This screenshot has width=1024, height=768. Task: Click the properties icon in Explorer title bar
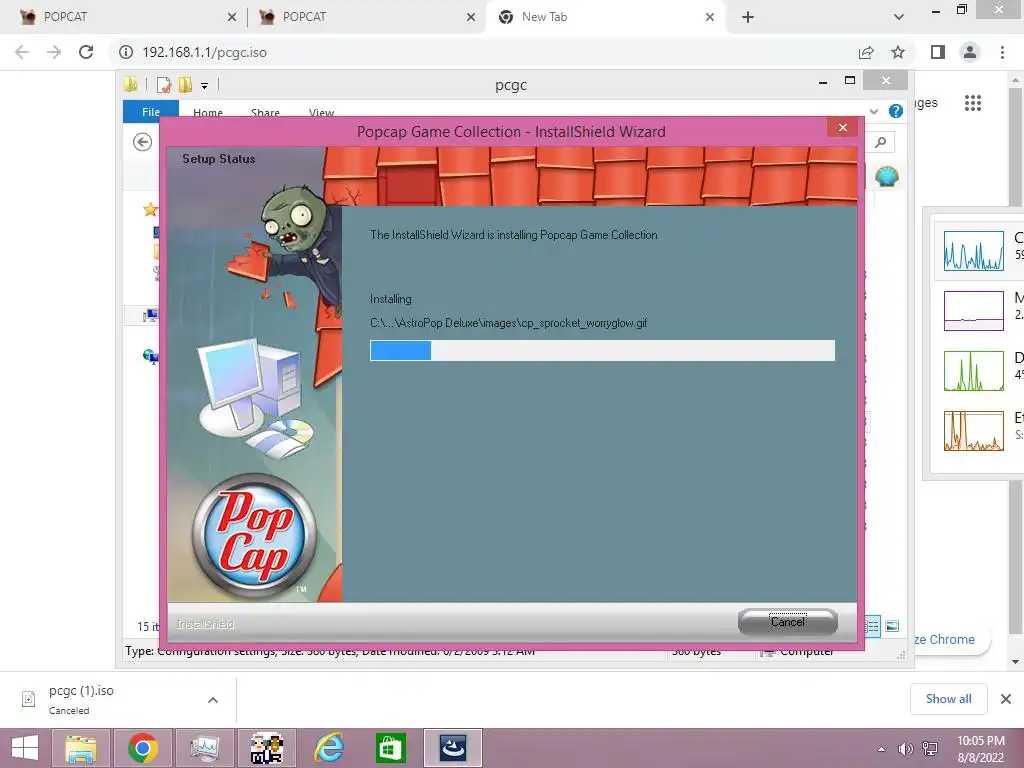tap(164, 85)
